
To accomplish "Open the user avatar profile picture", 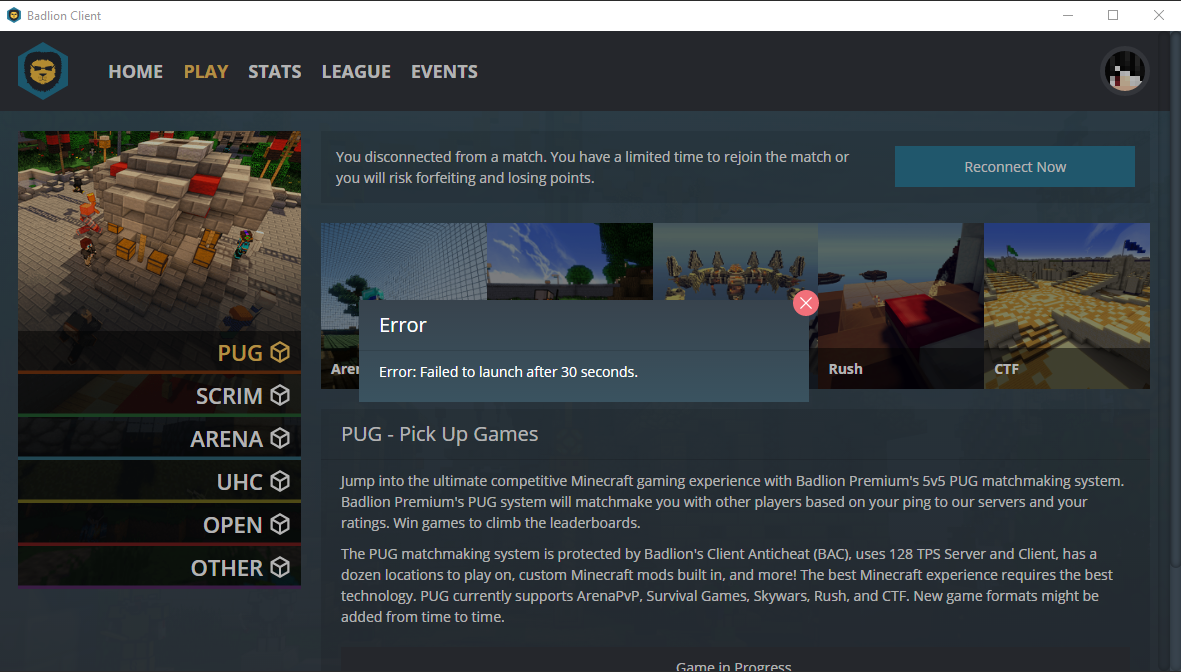I will (1125, 72).
